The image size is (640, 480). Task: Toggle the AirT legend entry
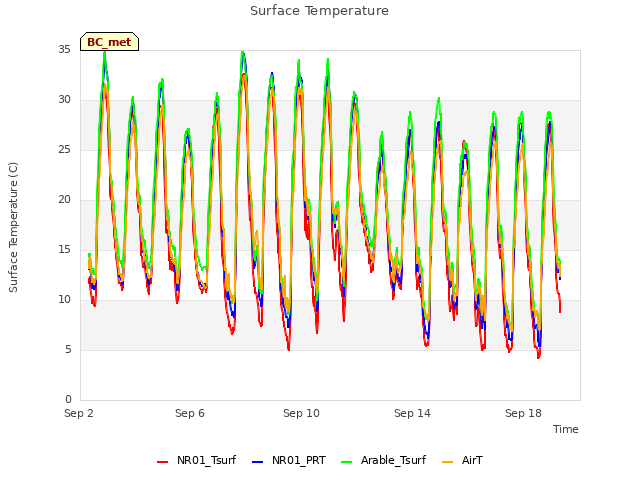click(x=462, y=461)
